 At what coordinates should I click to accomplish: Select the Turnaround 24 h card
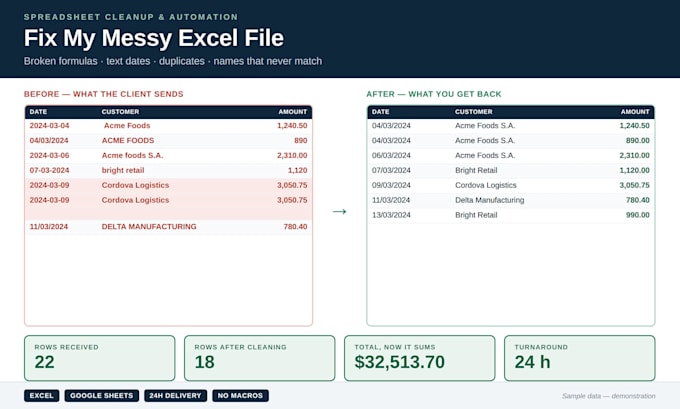pos(579,358)
